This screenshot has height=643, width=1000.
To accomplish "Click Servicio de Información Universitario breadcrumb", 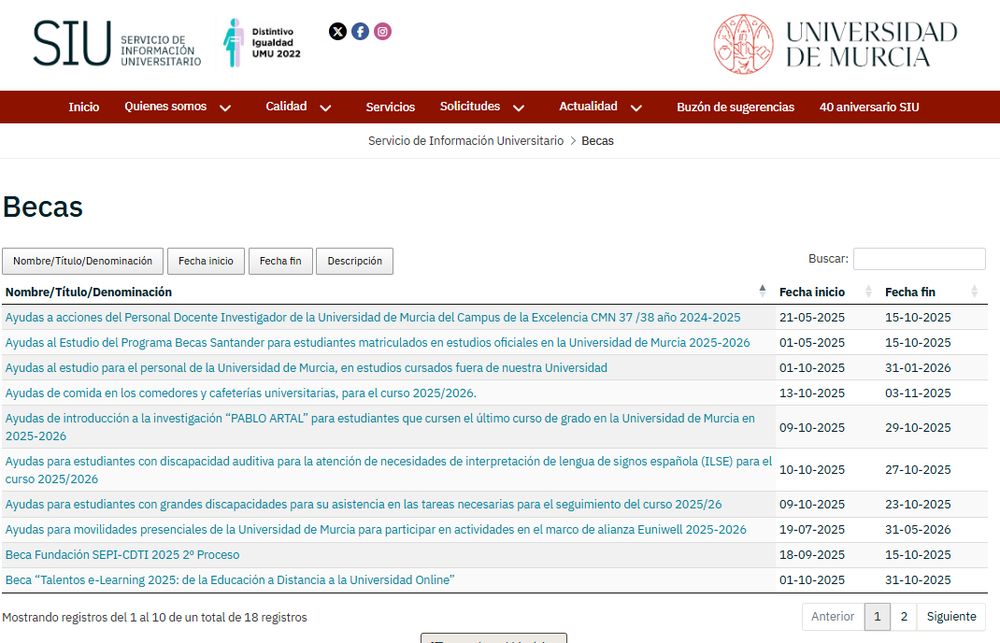I will point(466,140).
